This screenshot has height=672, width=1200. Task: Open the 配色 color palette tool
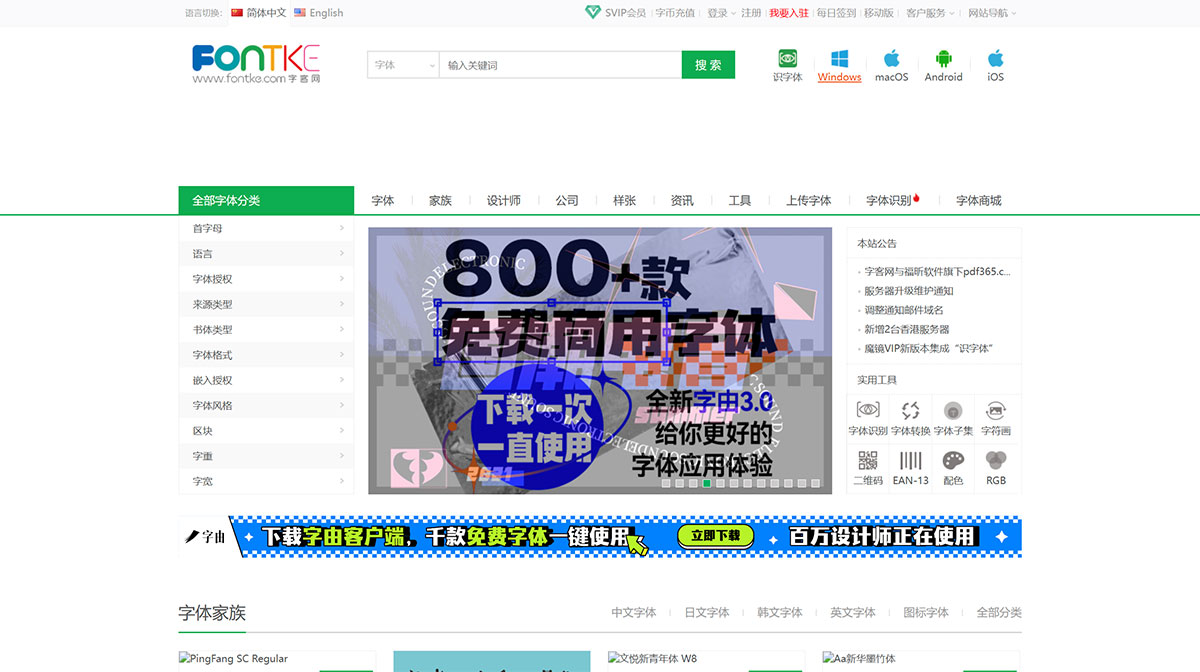[952, 466]
